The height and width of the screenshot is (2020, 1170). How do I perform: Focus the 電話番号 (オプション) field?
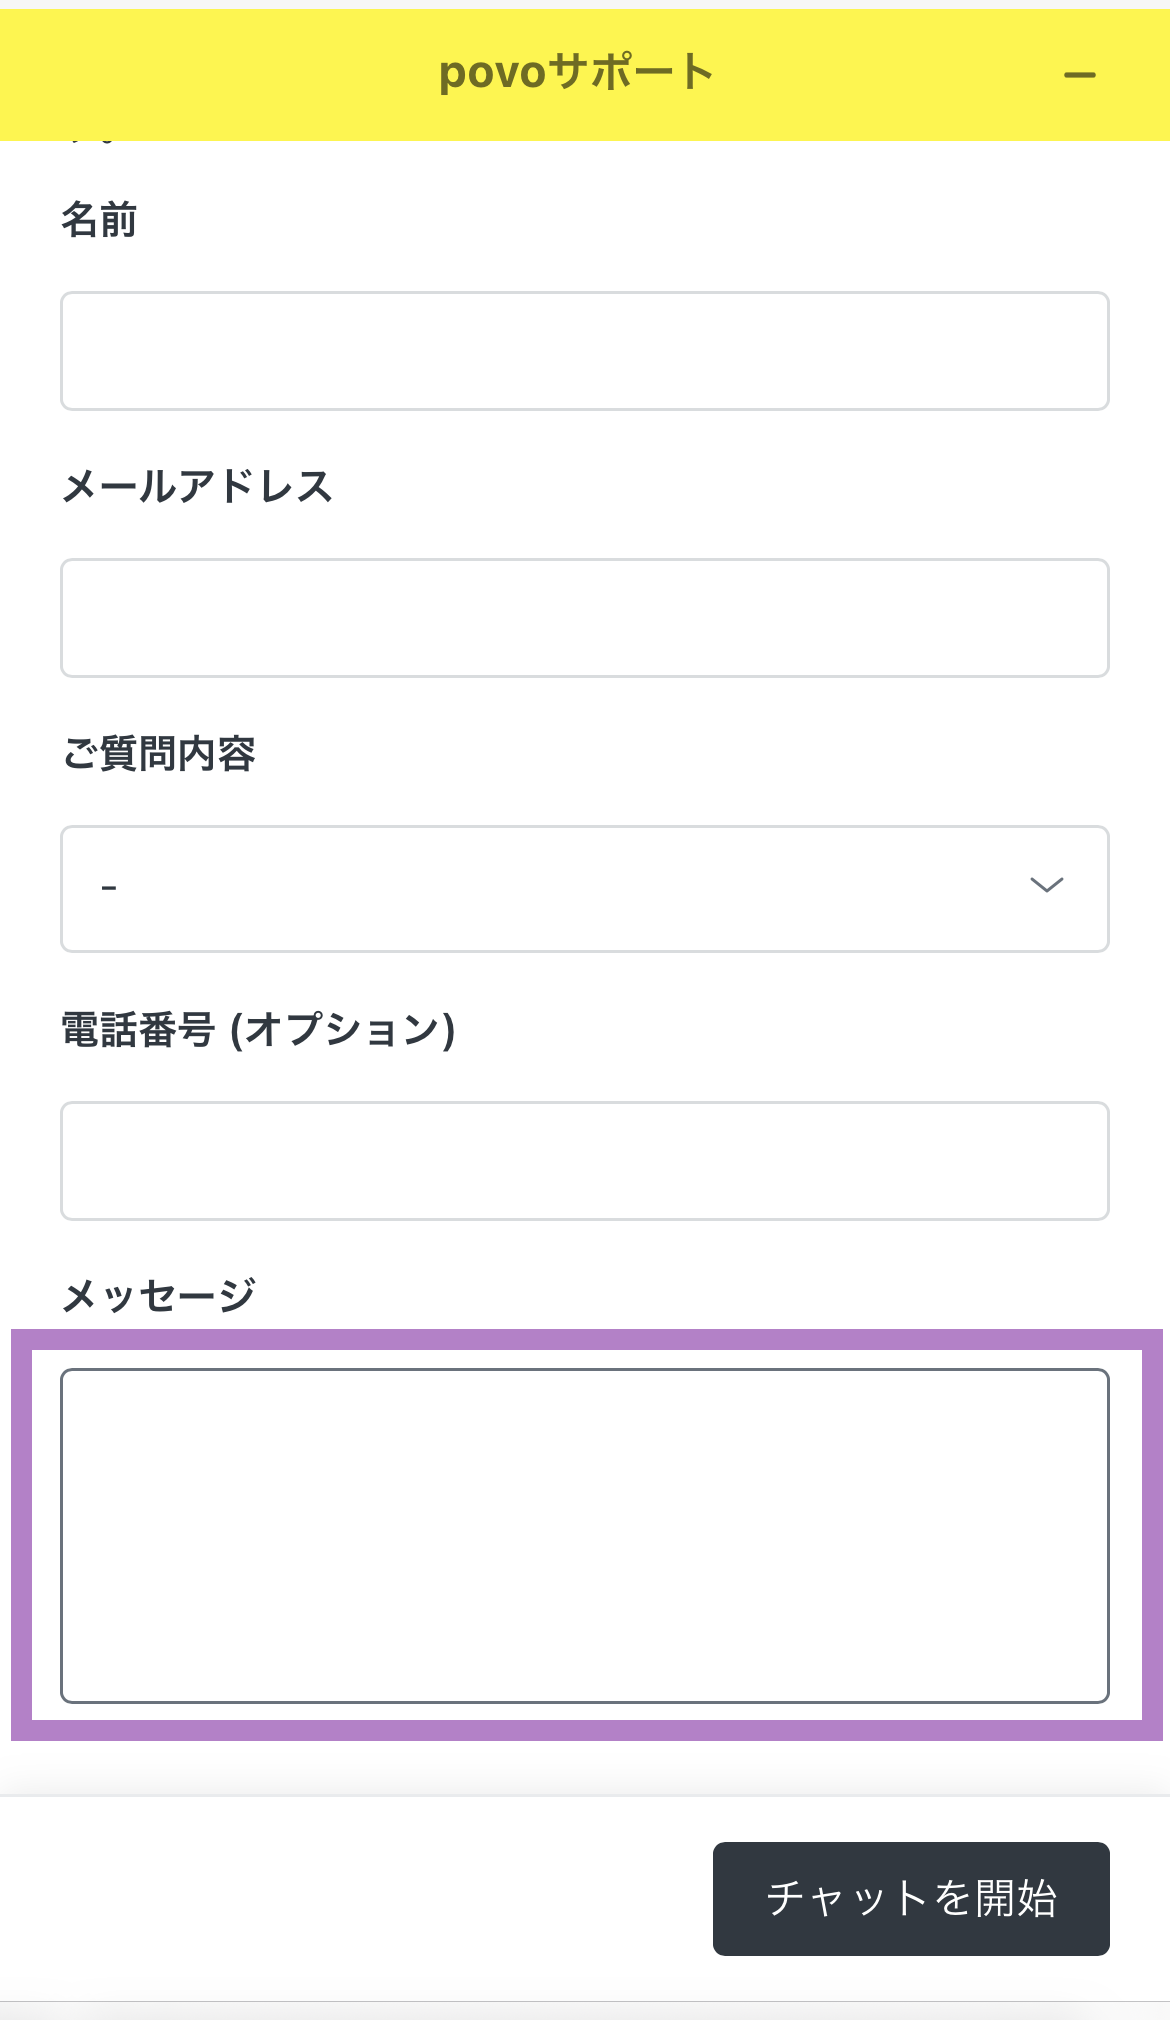pos(585,1161)
